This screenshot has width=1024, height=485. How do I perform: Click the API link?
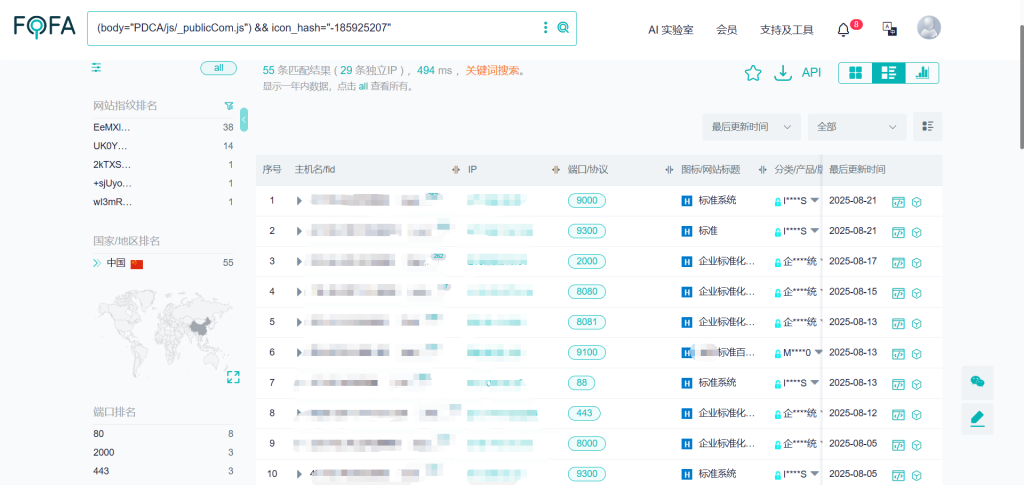pyautogui.click(x=811, y=73)
